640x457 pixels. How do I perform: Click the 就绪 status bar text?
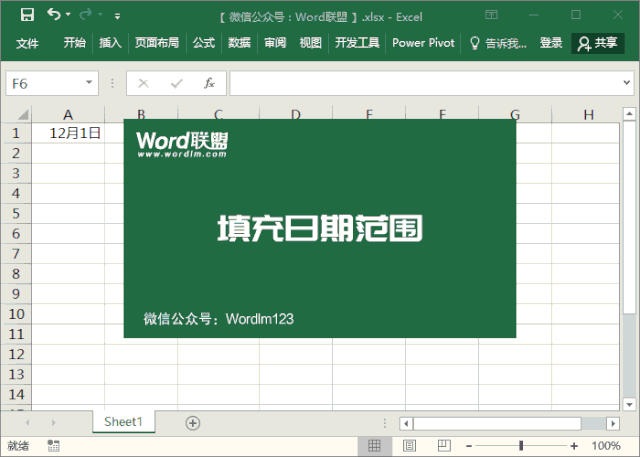pyautogui.click(x=18, y=446)
